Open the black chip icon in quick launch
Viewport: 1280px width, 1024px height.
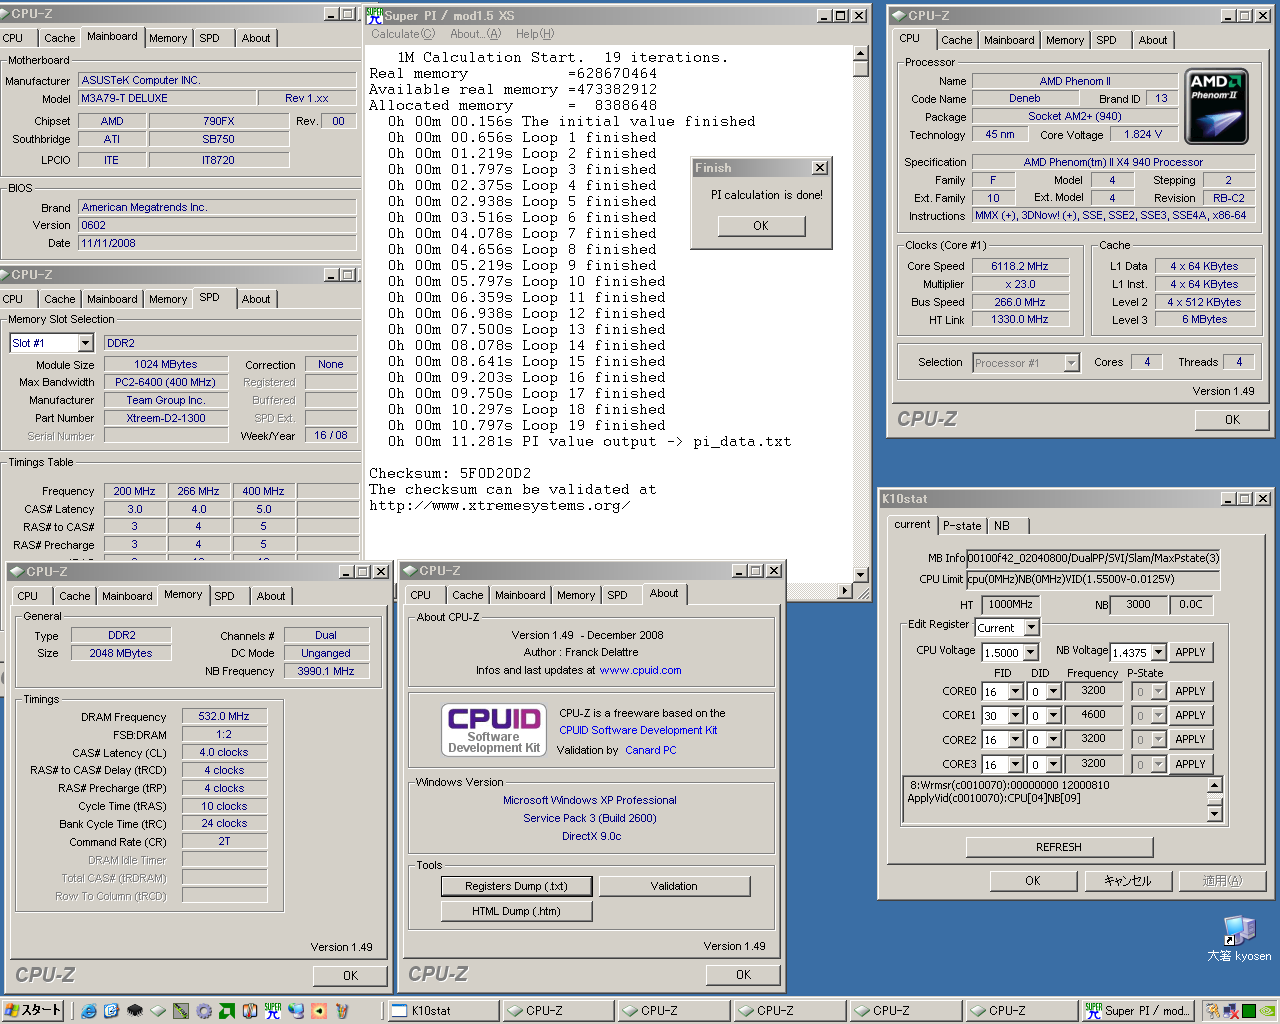coord(135,1011)
